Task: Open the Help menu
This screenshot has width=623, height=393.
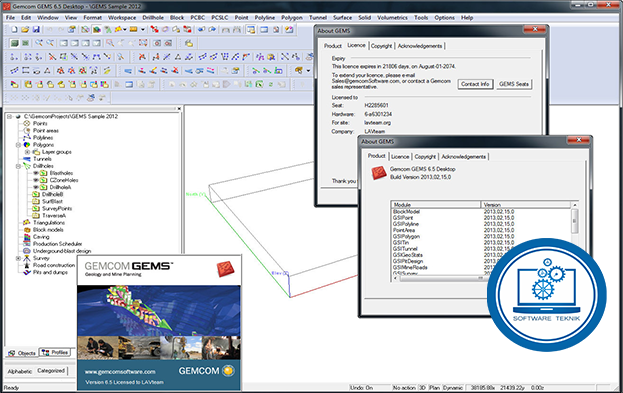Action: pos(467,18)
